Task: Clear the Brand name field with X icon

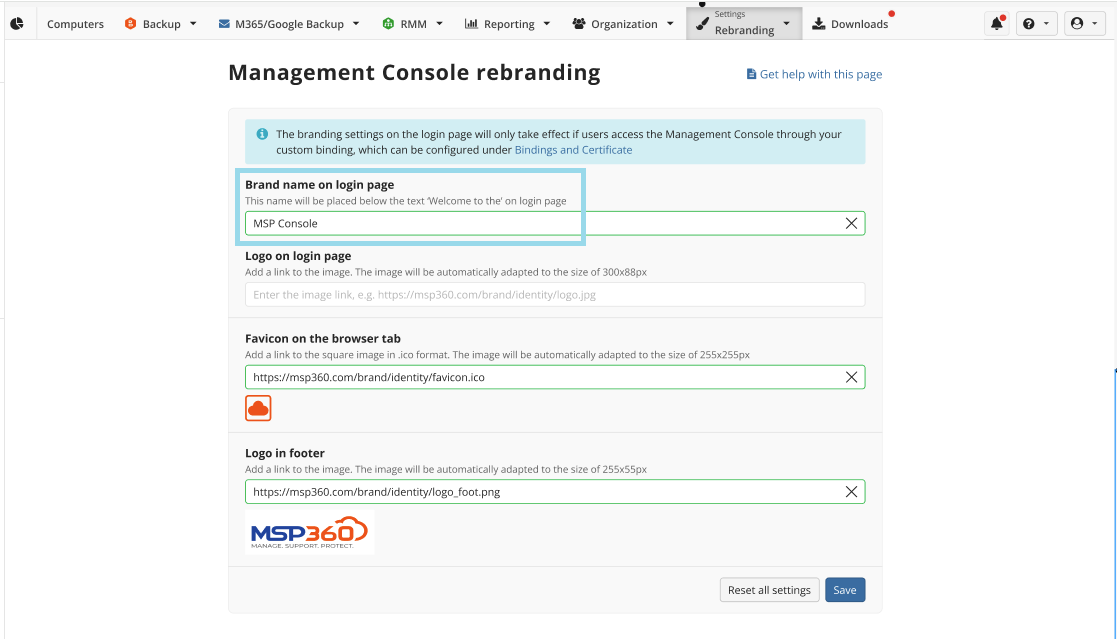Action: (851, 223)
